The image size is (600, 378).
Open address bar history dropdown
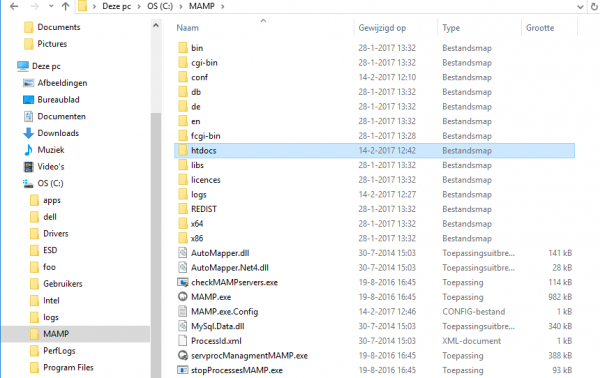pyautogui.click(x=580, y=7)
